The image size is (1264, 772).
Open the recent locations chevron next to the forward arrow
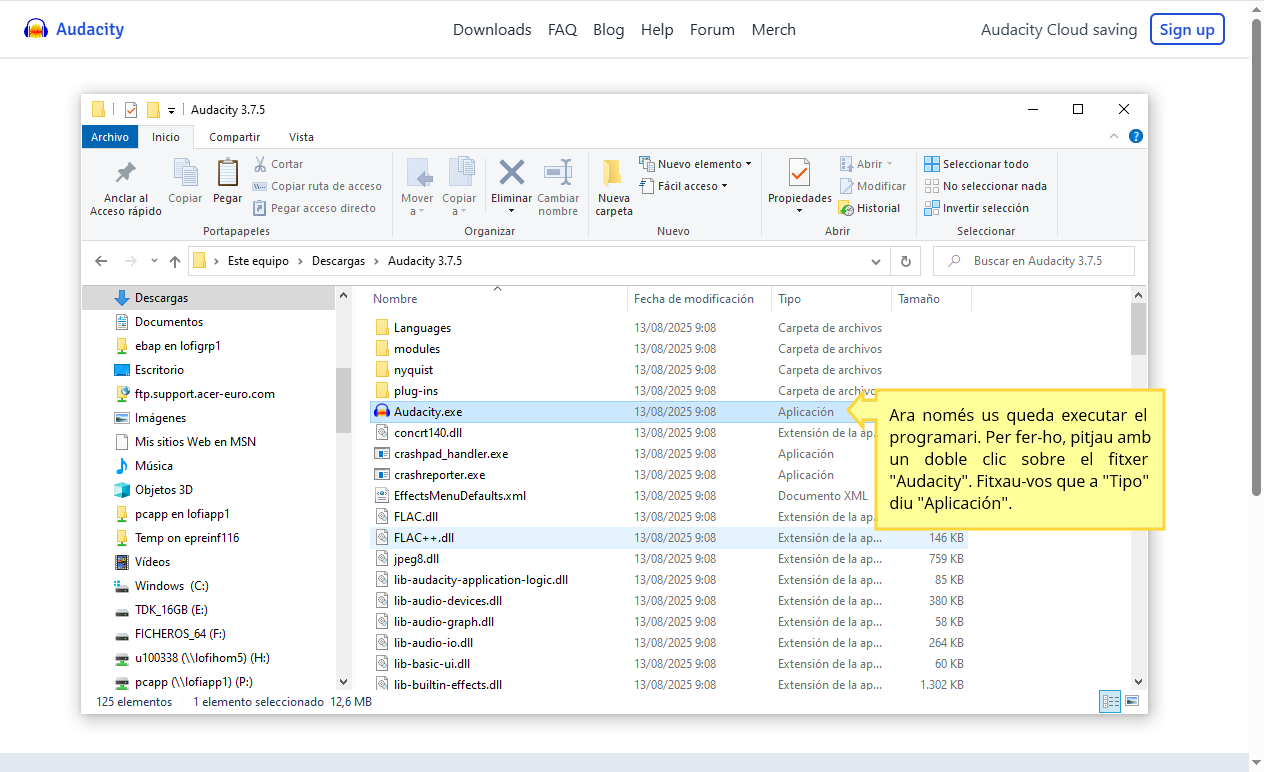click(x=154, y=261)
